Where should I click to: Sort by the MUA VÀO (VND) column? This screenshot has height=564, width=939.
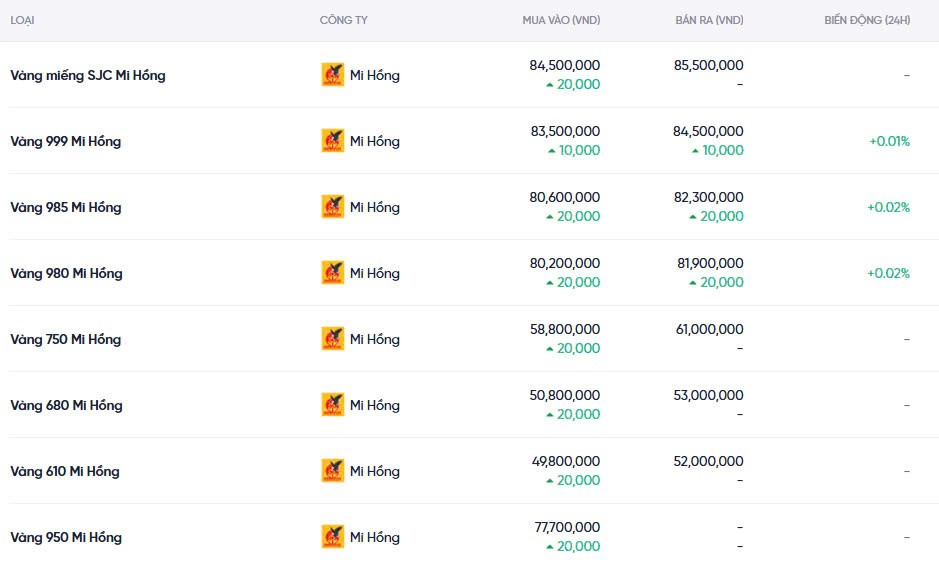coord(561,20)
